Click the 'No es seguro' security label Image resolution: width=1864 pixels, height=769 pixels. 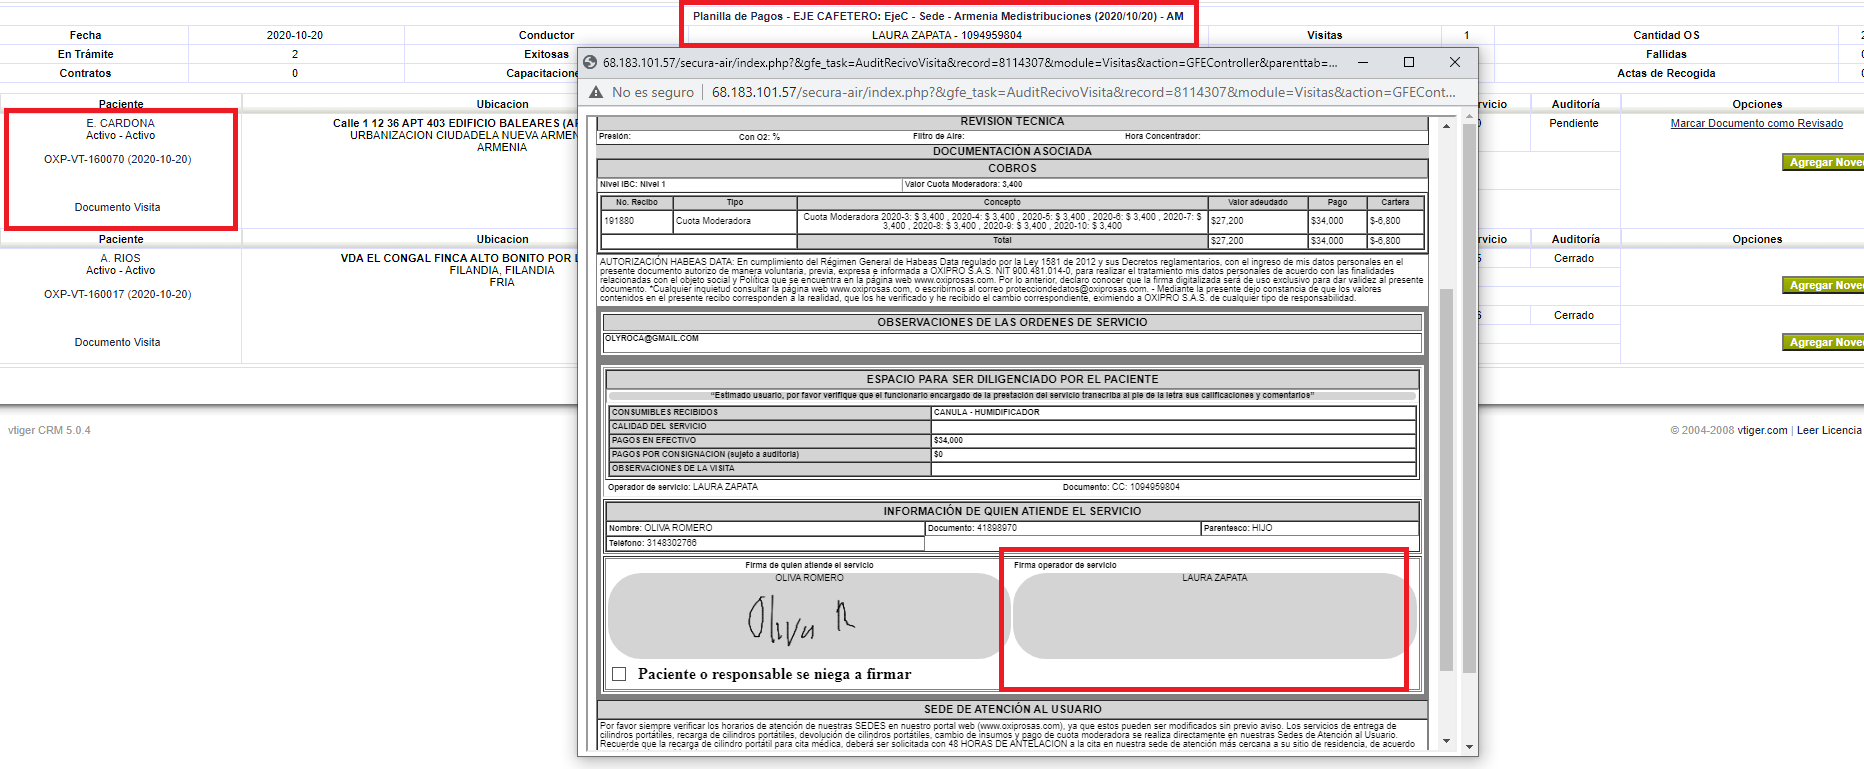652,92
